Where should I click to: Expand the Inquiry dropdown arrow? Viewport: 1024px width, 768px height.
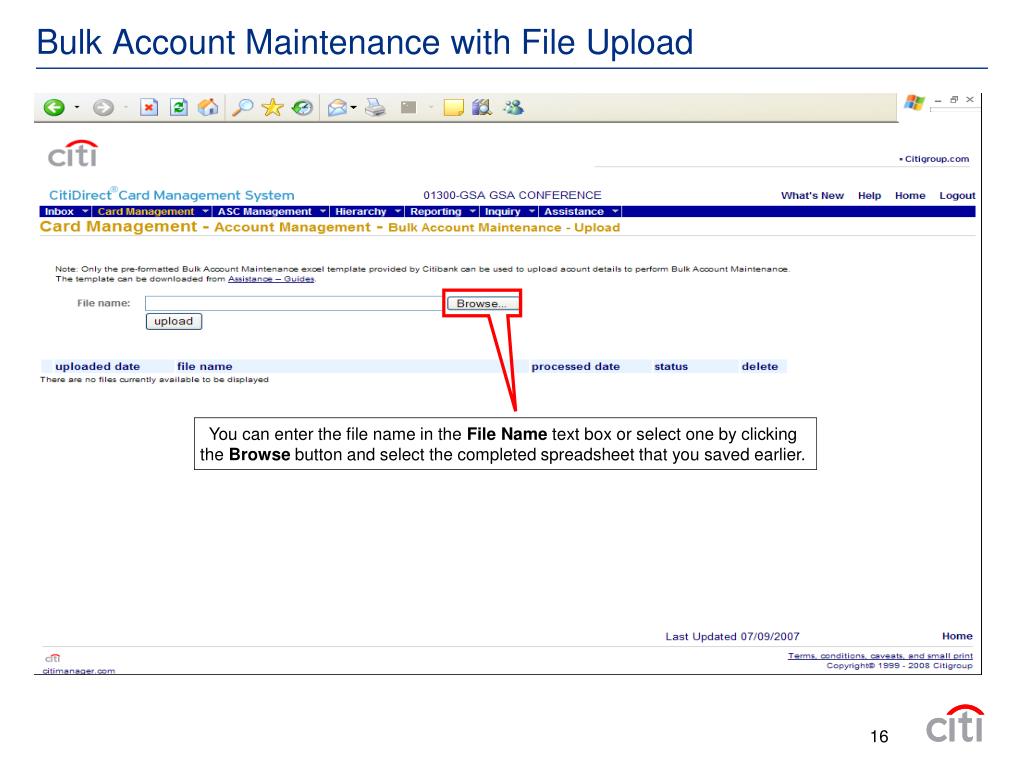[532, 212]
